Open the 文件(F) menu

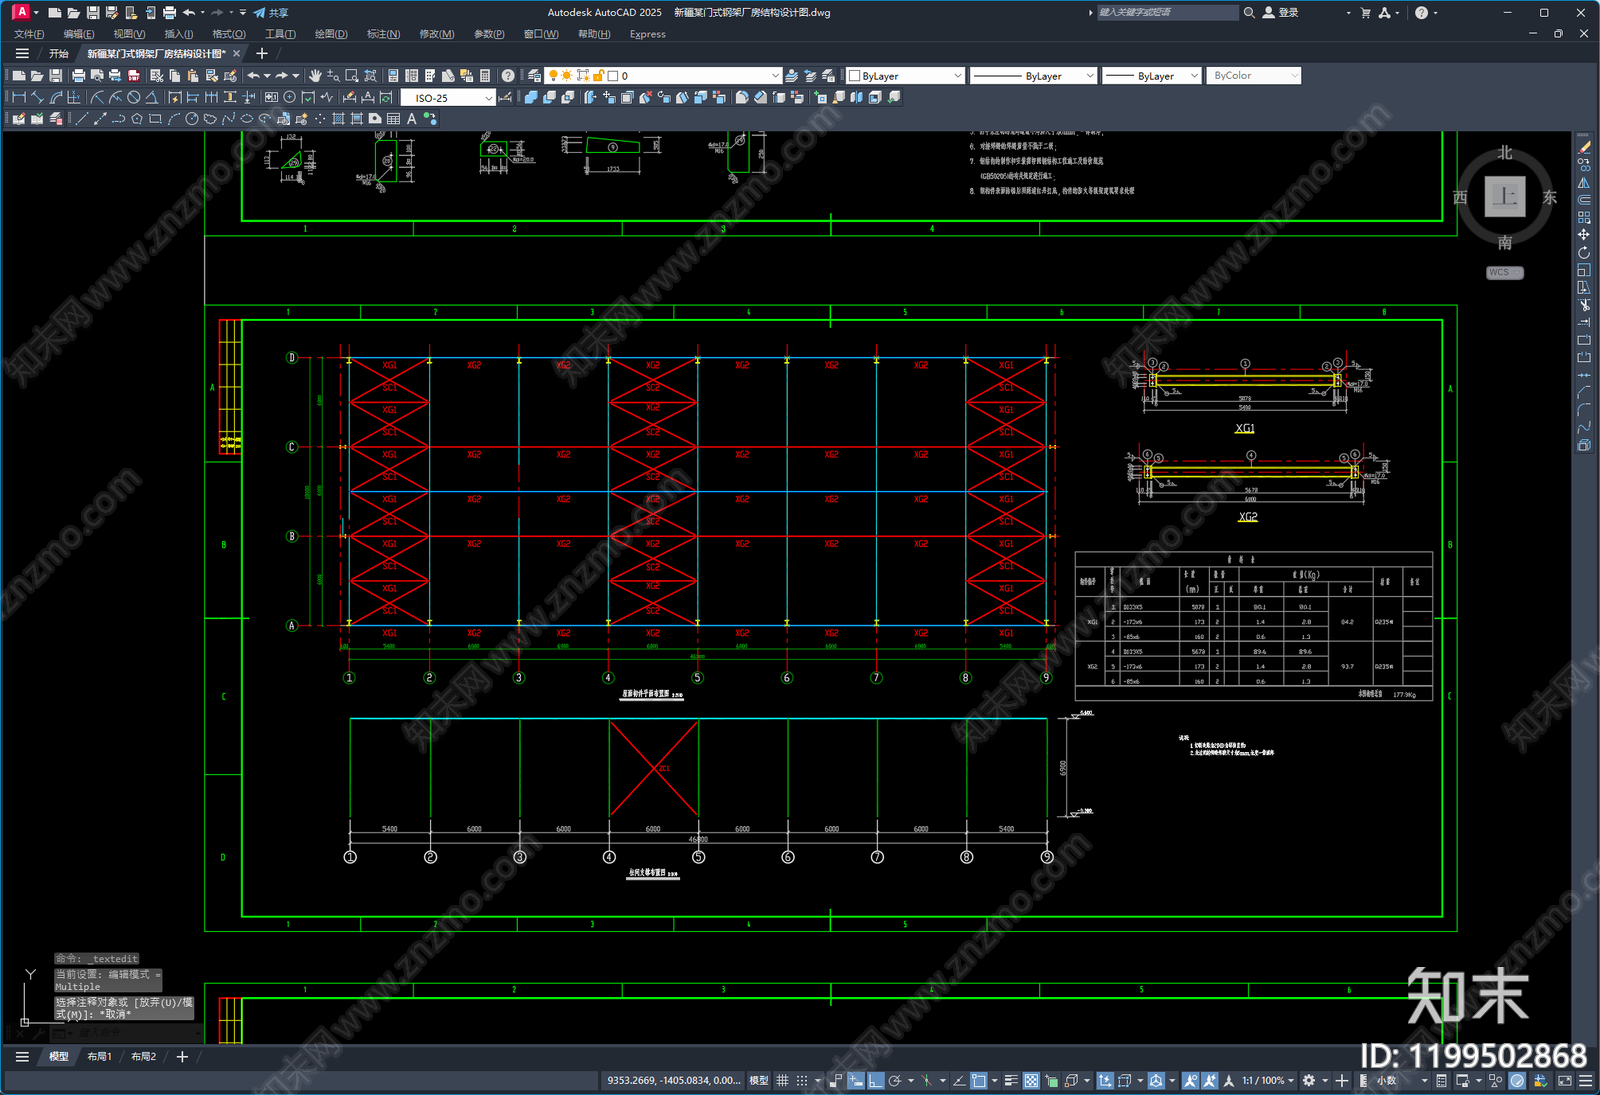point(29,34)
